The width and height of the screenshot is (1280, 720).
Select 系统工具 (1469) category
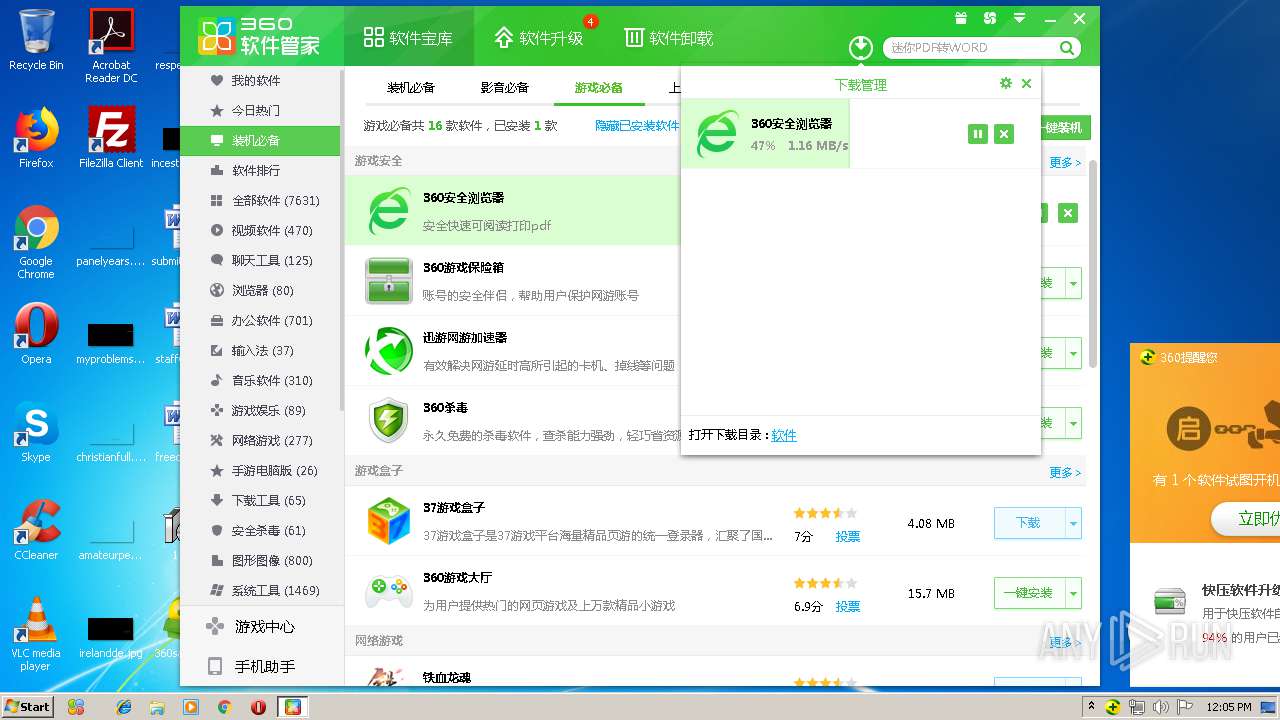(260, 590)
